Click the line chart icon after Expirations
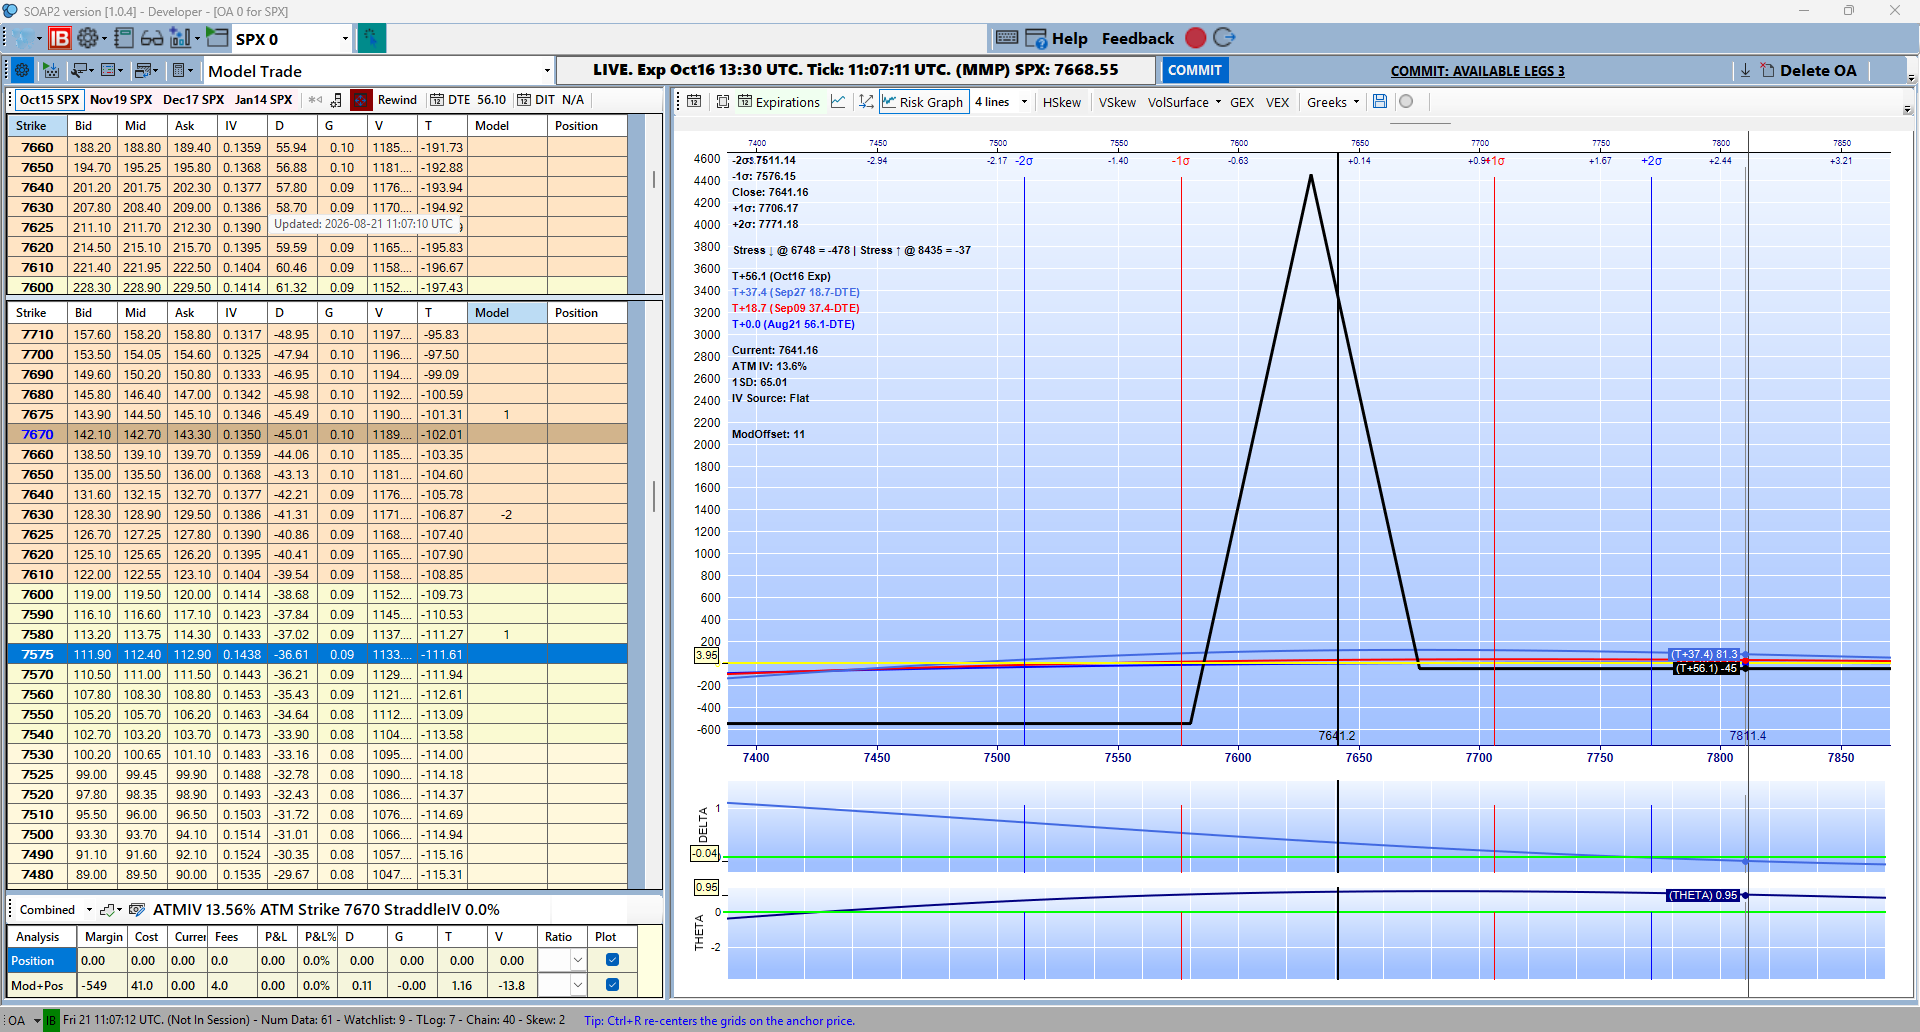Image resolution: width=1920 pixels, height=1032 pixels. (x=838, y=102)
